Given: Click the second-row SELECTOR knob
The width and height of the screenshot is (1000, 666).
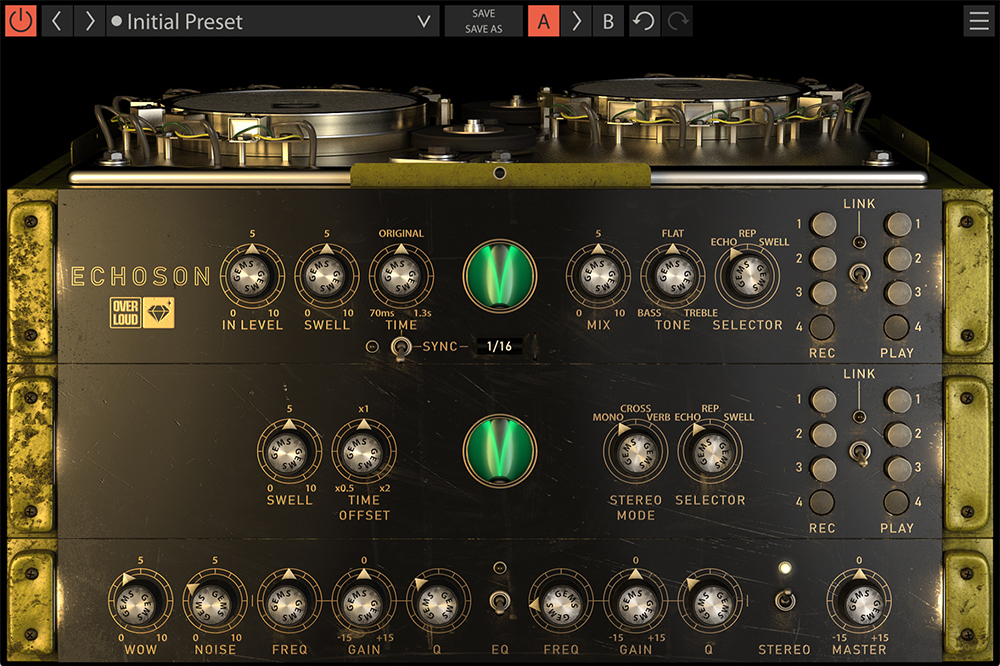Looking at the screenshot, I should click(x=710, y=452).
